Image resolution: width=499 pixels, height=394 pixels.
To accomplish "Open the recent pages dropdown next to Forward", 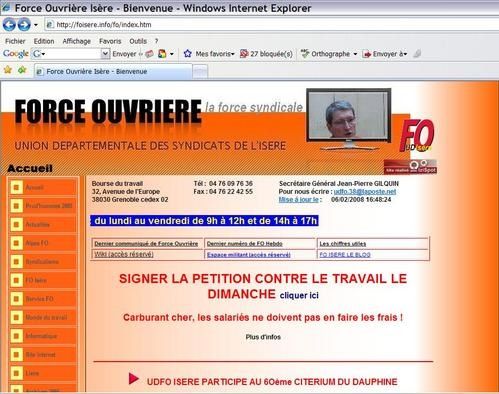I will (36, 25).
